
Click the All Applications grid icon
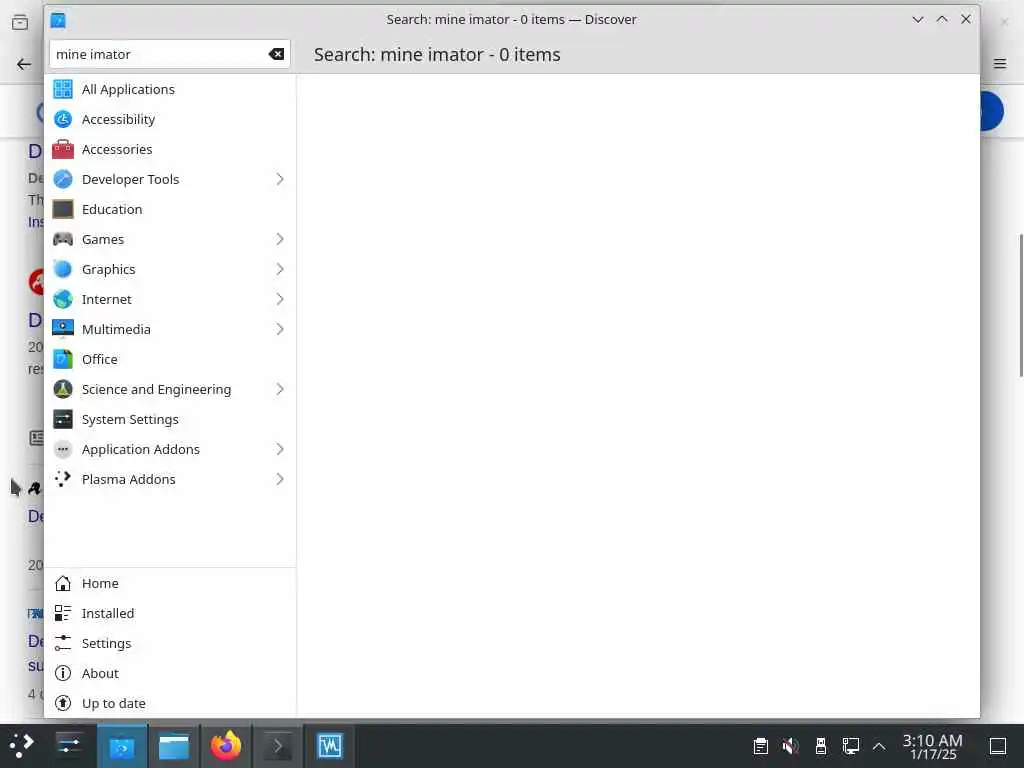tap(63, 89)
